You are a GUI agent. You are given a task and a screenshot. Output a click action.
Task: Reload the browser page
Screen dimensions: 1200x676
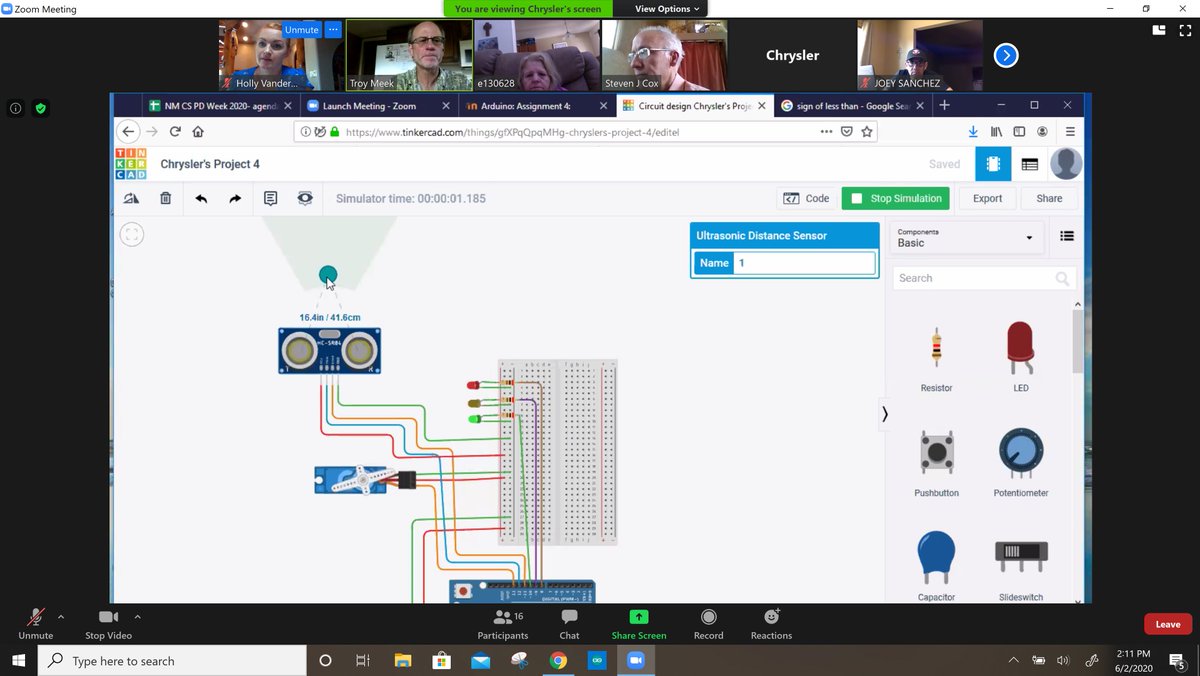click(x=175, y=131)
